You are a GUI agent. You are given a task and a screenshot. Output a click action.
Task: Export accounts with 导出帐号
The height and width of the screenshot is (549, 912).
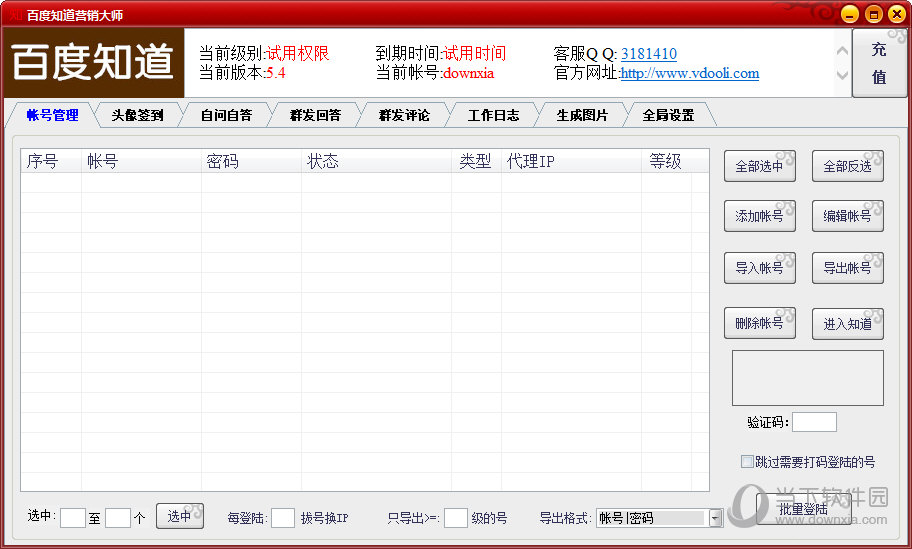pyautogui.click(x=847, y=268)
